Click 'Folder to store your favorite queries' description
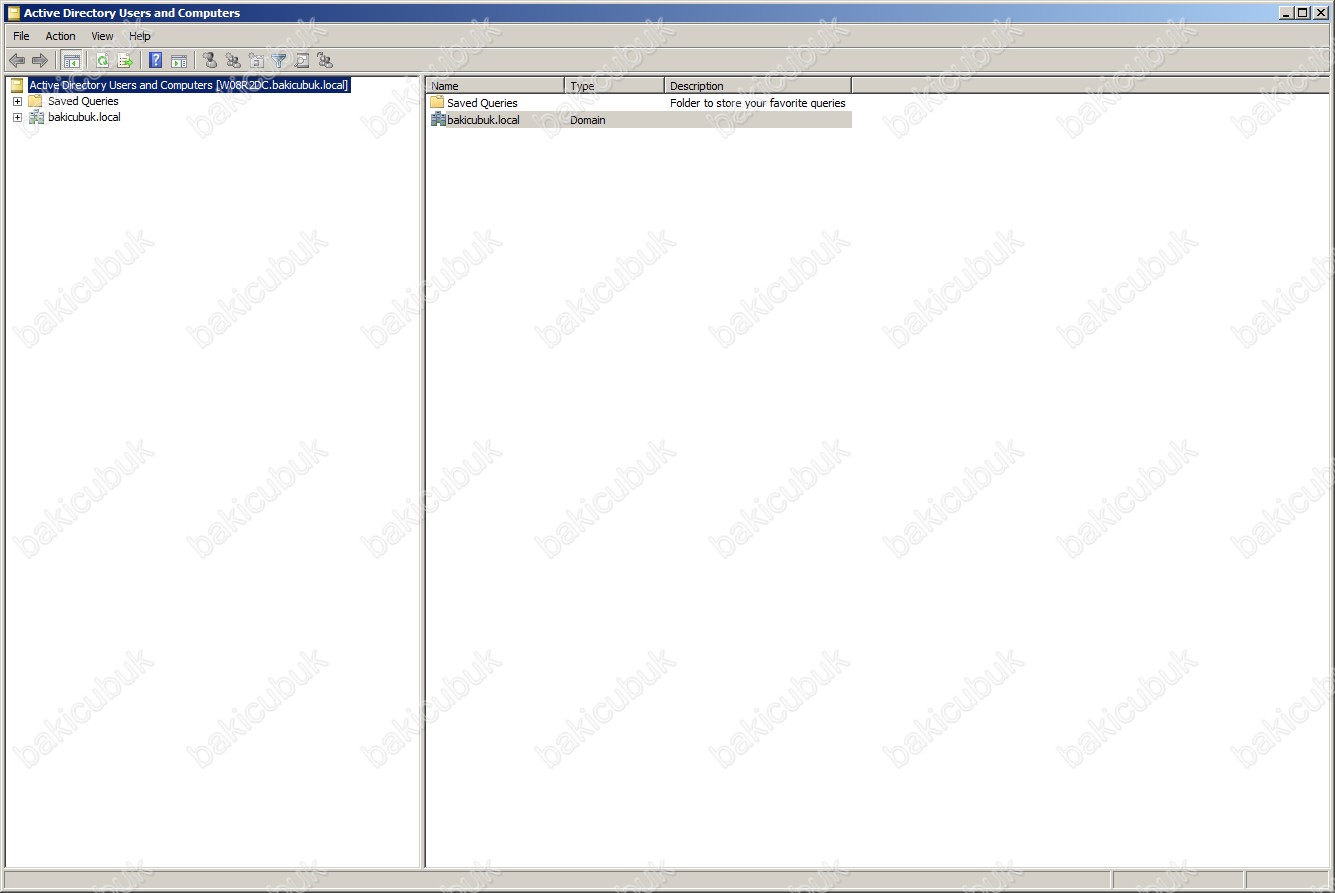1335x893 pixels. click(758, 103)
